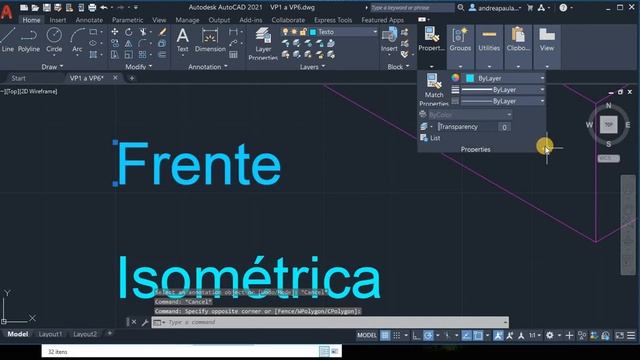Open the View panel button
This screenshot has height=360, width=640.
pyautogui.click(x=547, y=46)
